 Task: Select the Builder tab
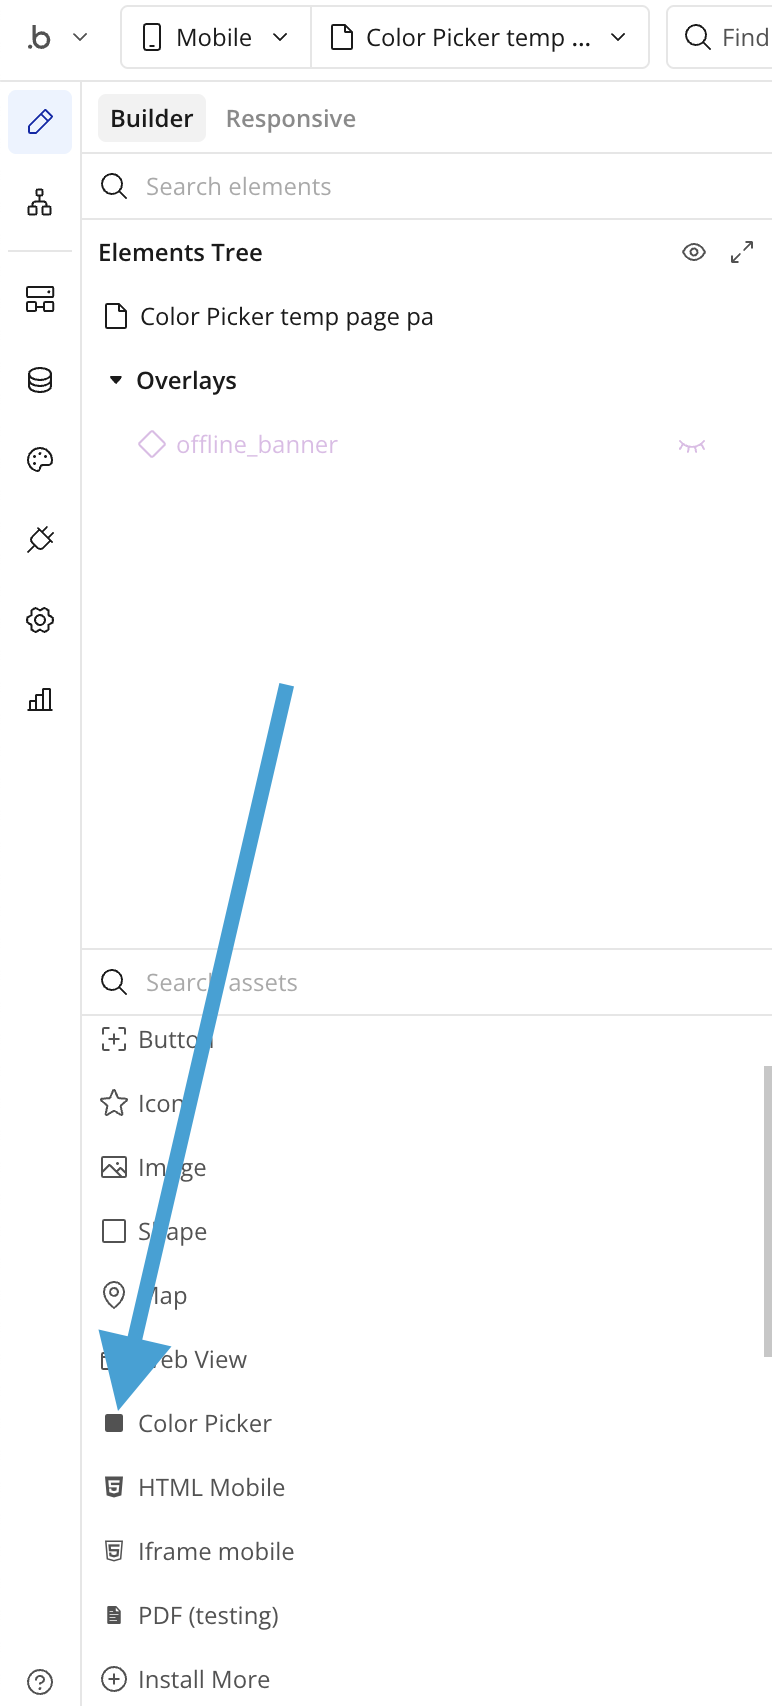click(x=152, y=119)
